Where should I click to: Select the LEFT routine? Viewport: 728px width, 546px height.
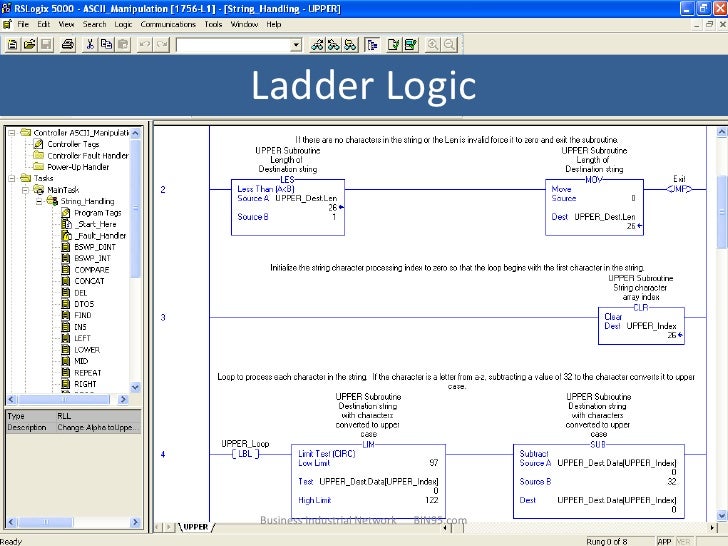coord(82,338)
